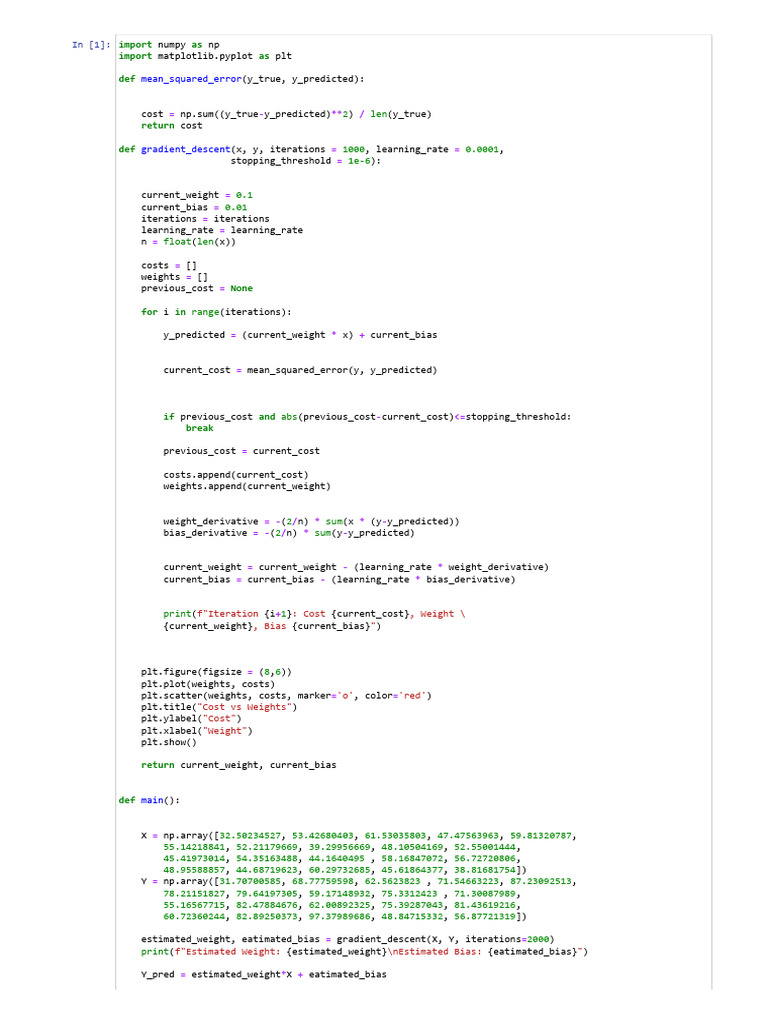Click the def main(): line
This screenshot has height=1024, width=768.
pyautogui.click(x=149, y=801)
